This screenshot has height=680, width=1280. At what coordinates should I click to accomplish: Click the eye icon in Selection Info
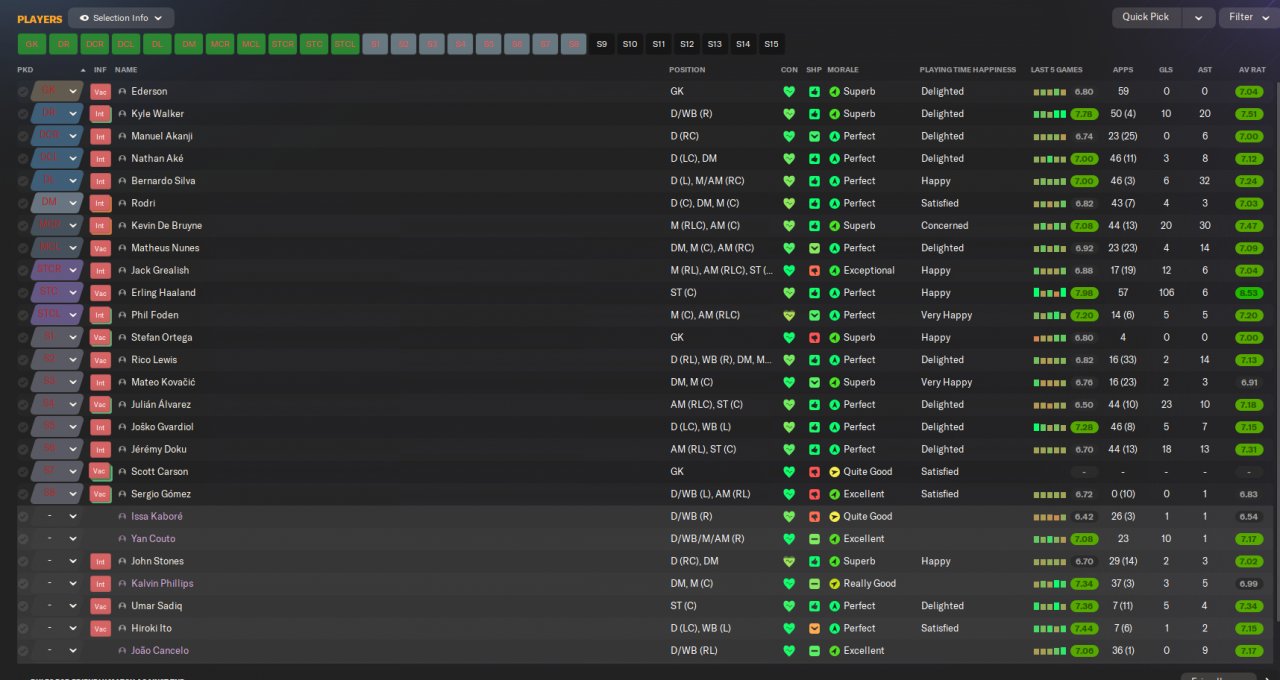83,18
